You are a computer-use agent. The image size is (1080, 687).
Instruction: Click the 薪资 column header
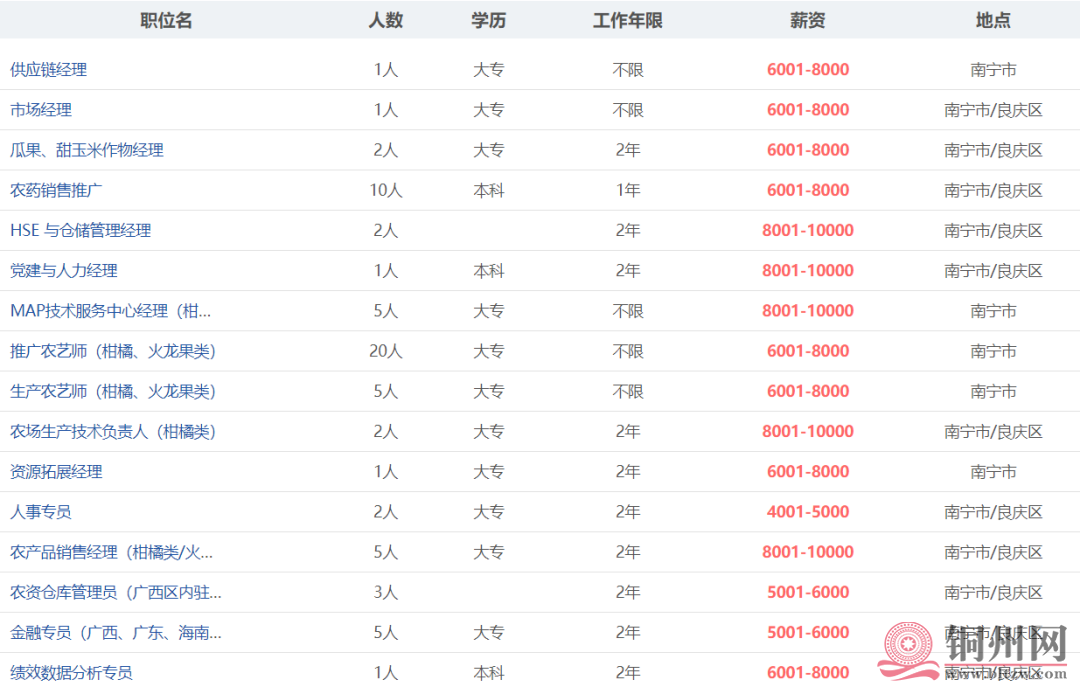click(x=807, y=20)
